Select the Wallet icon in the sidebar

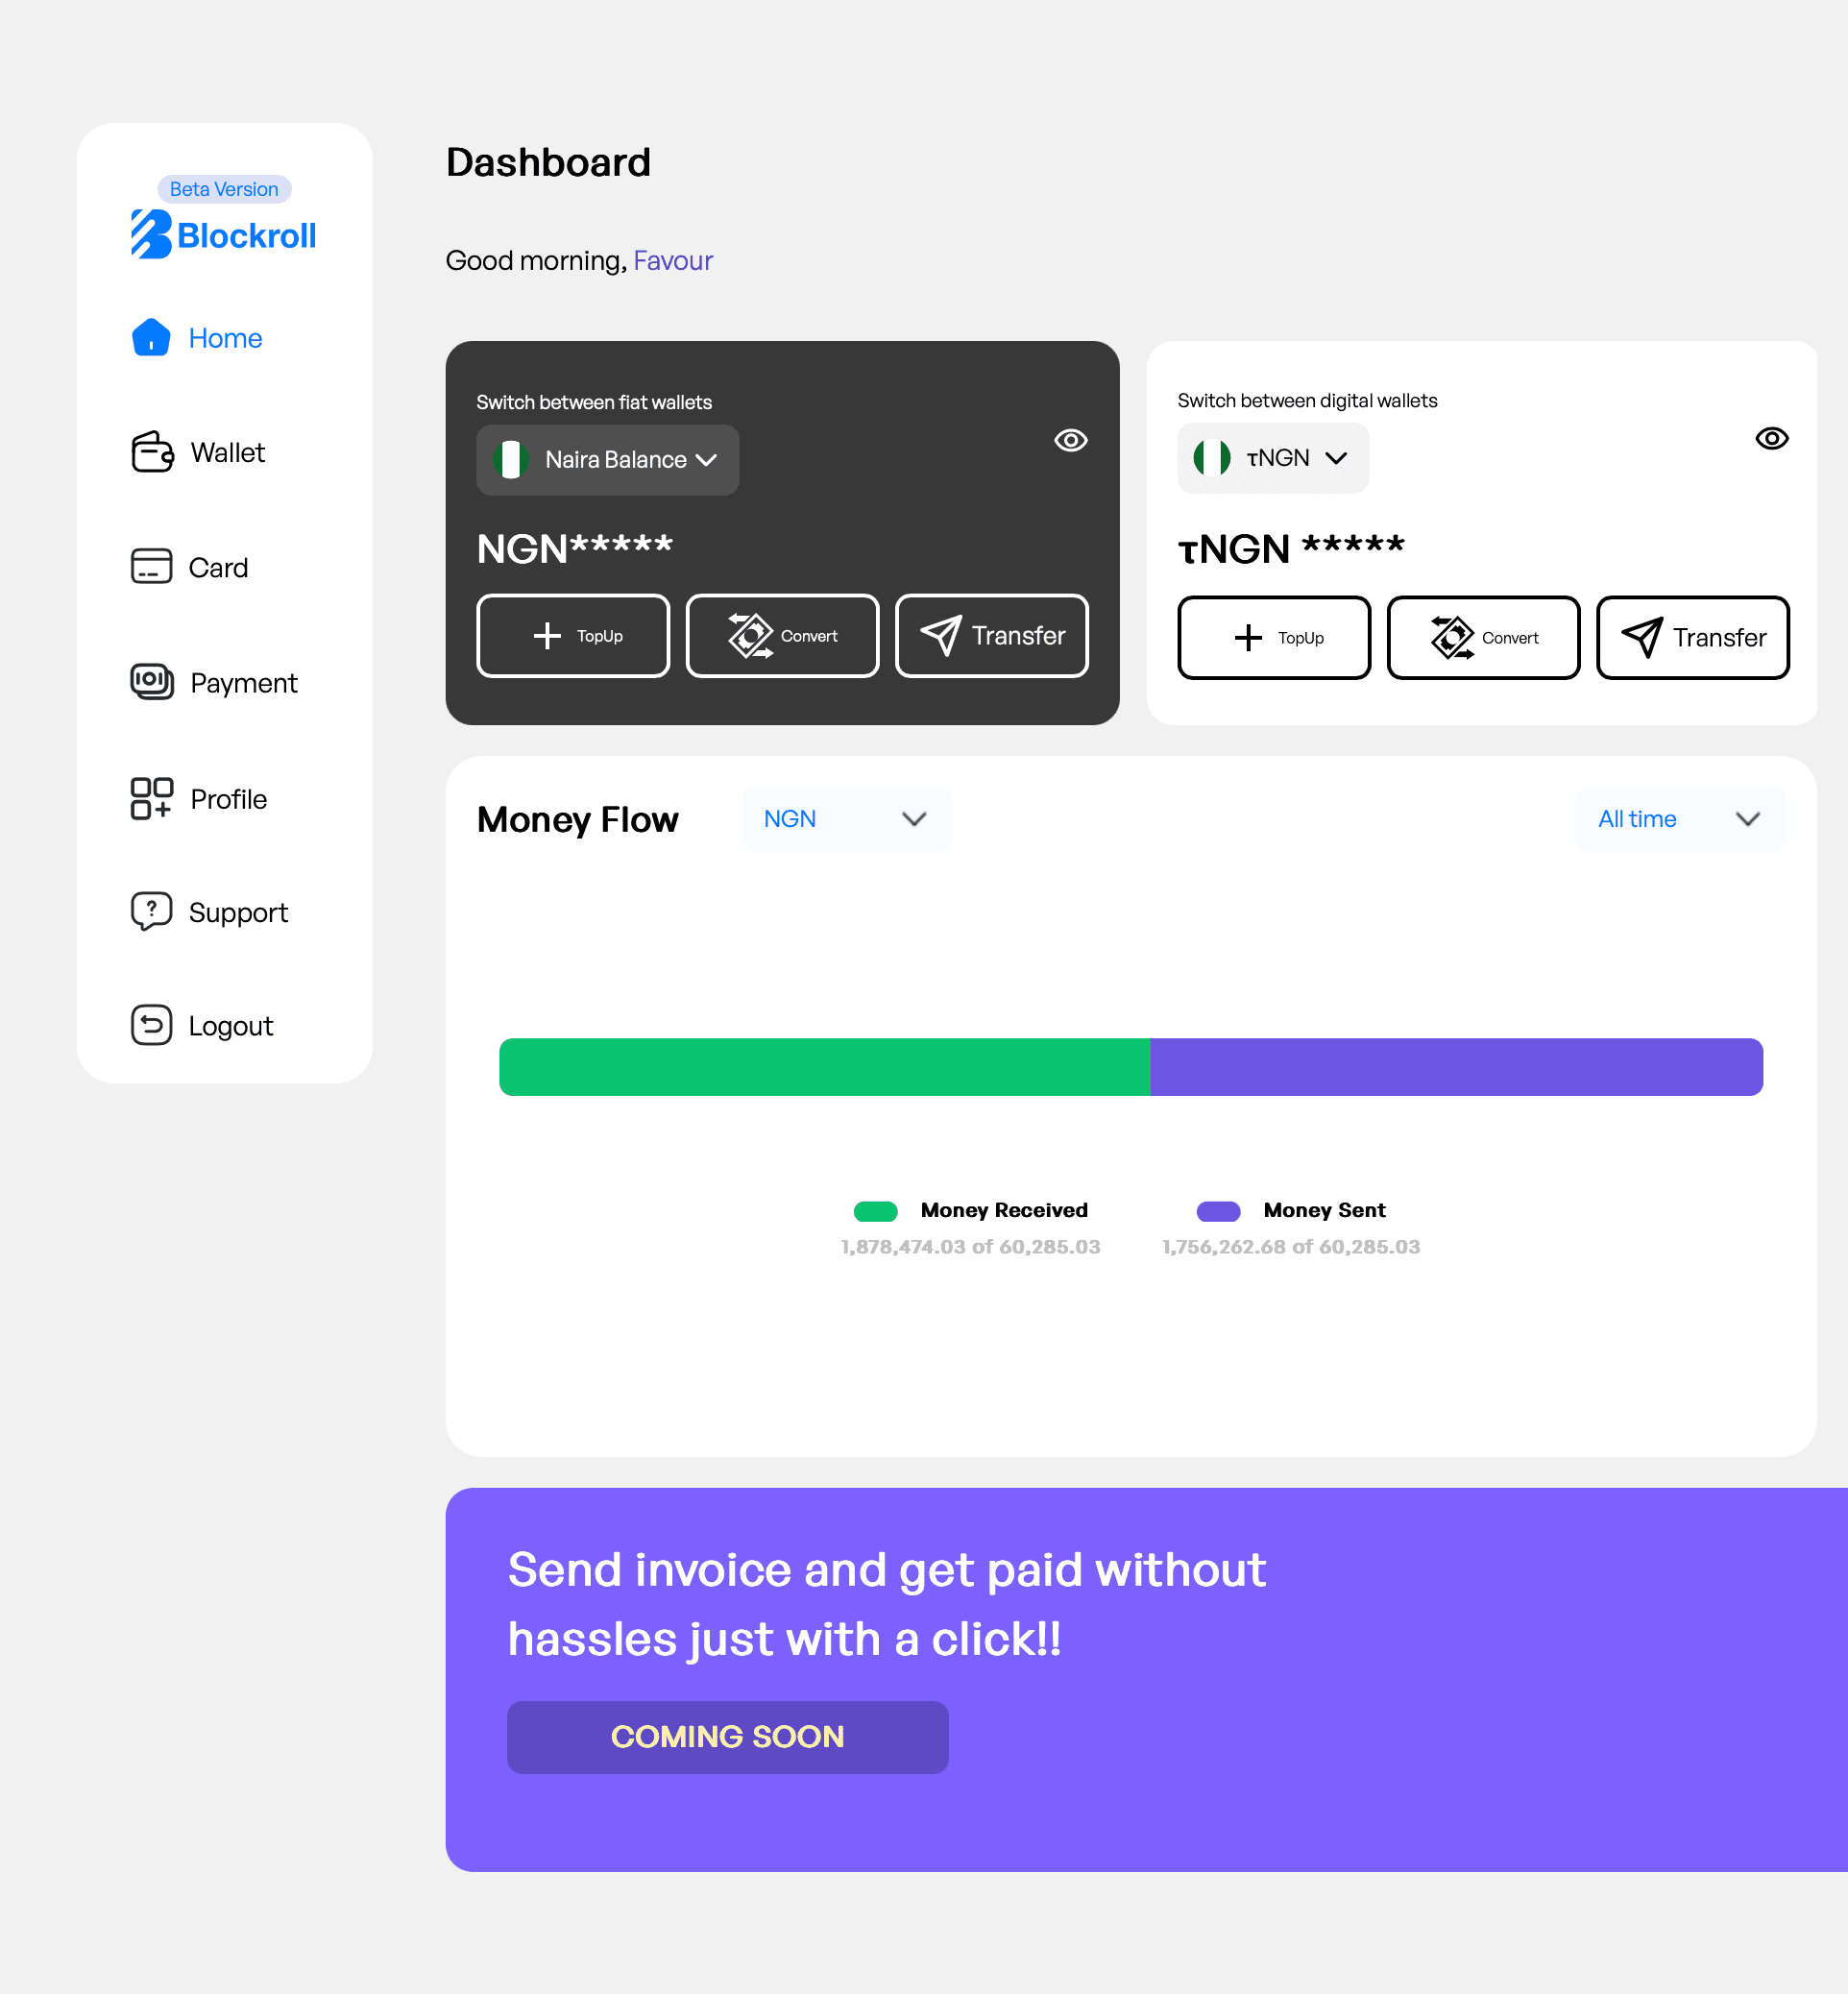click(151, 452)
